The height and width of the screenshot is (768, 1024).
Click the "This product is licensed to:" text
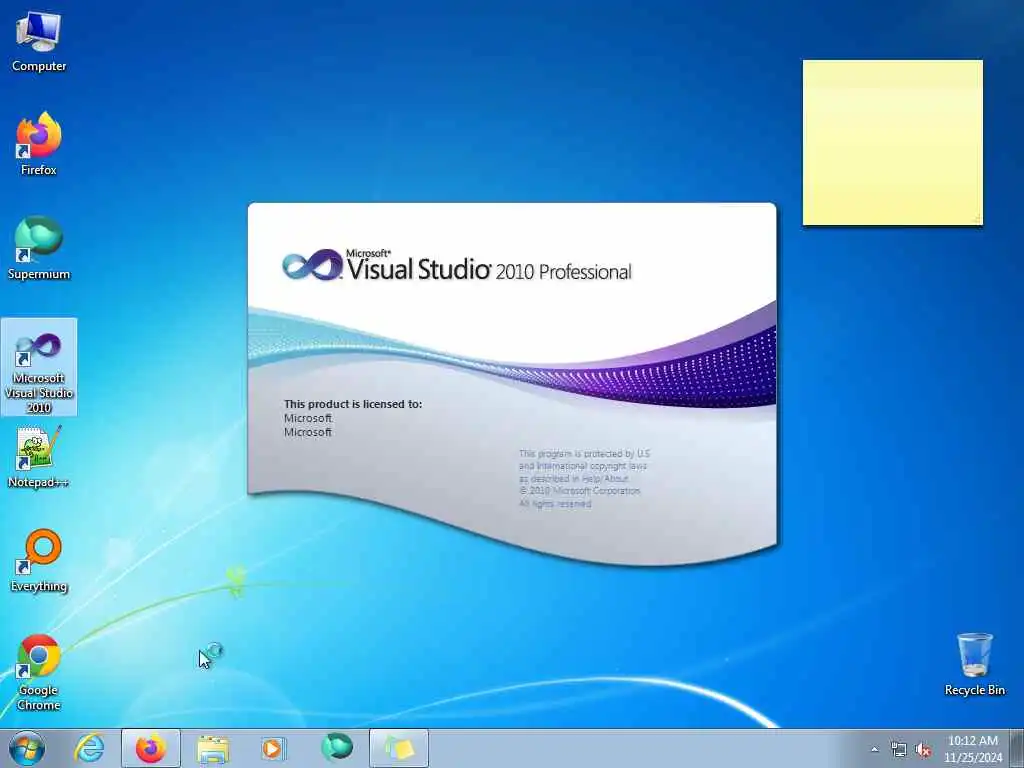click(x=353, y=404)
